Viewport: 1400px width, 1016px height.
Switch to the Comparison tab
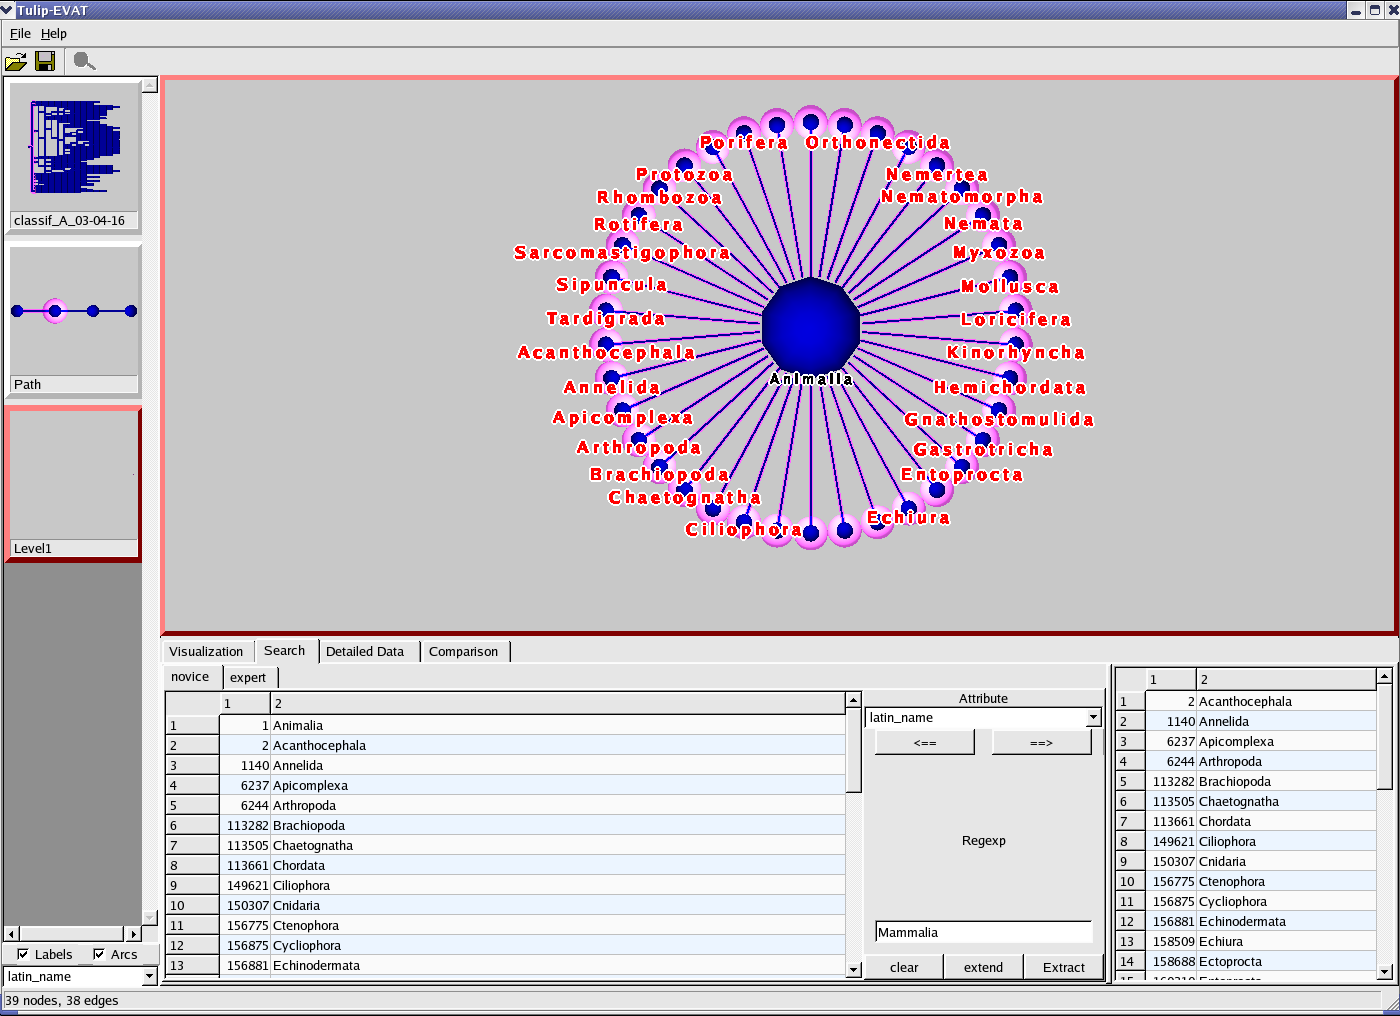pyautogui.click(x=463, y=652)
